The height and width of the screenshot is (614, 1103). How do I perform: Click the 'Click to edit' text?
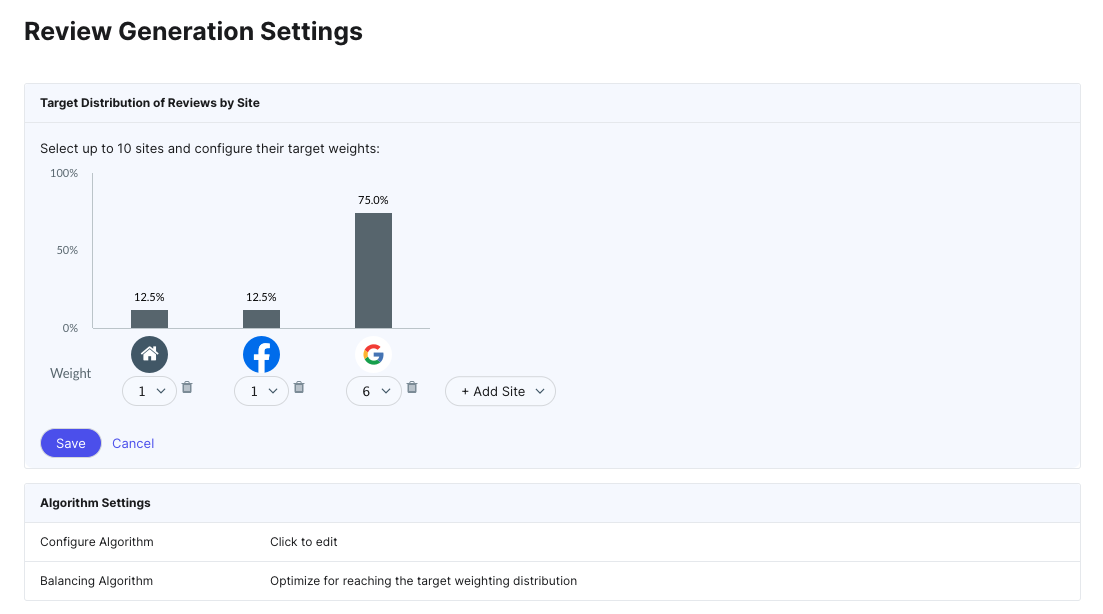pyautogui.click(x=304, y=542)
